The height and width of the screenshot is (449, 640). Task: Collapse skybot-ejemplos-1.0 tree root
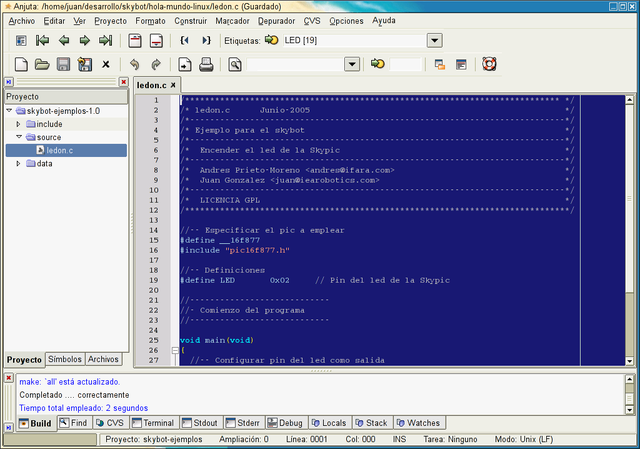[x=9, y=111]
